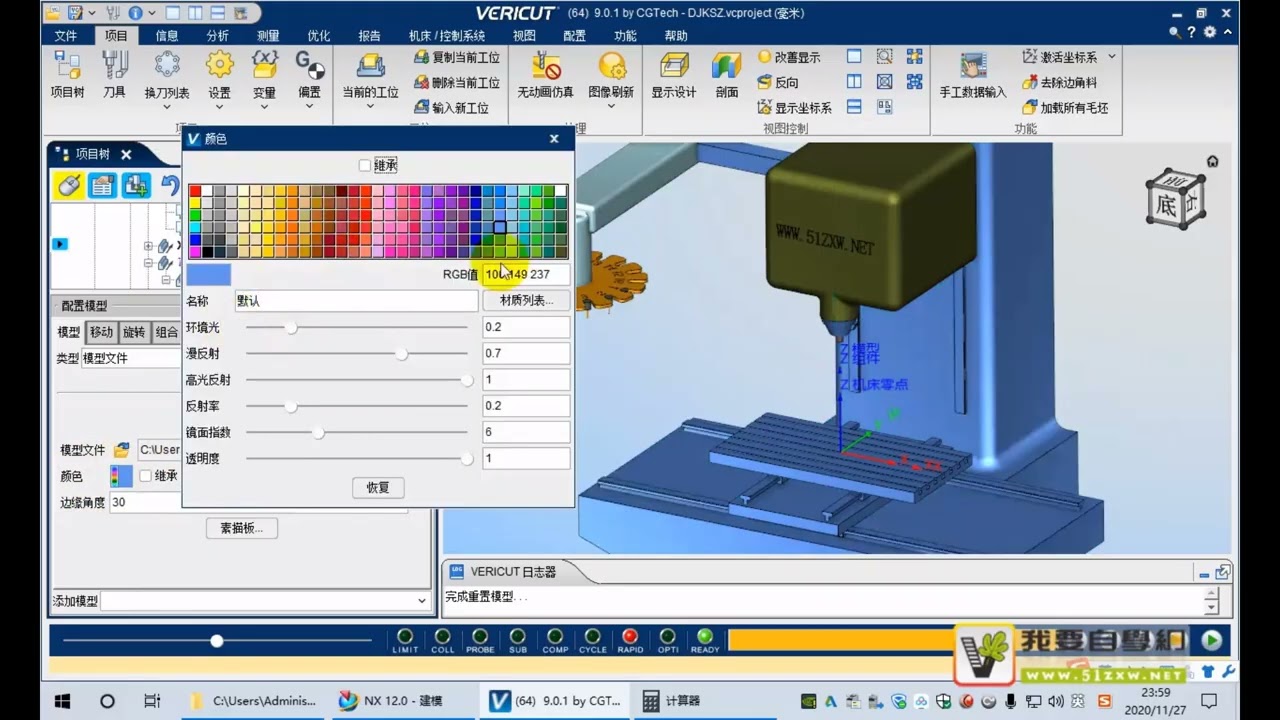Open the 项目树 (project tree) ribbon tool
Screen dimensions: 1280x720
coord(67,75)
